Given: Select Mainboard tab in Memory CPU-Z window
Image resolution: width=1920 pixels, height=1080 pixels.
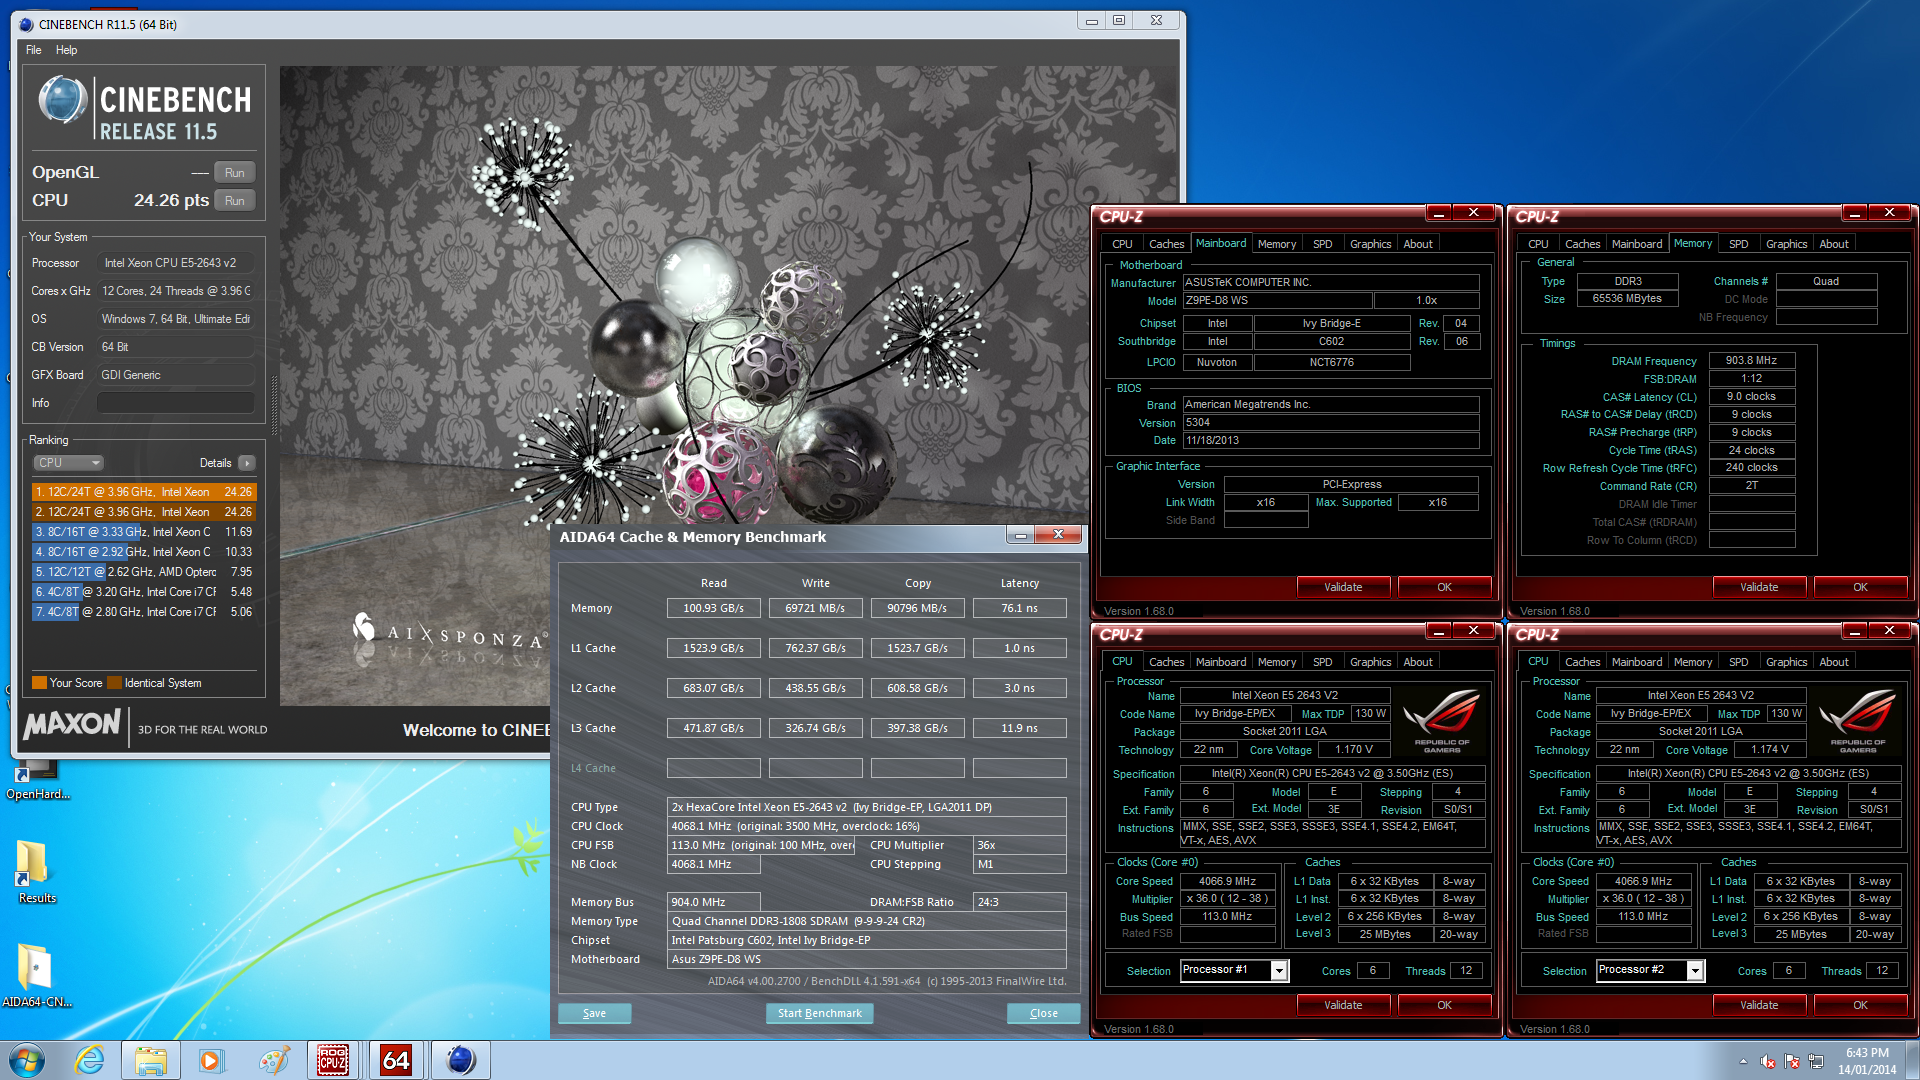Looking at the screenshot, I should [x=1636, y=244].
